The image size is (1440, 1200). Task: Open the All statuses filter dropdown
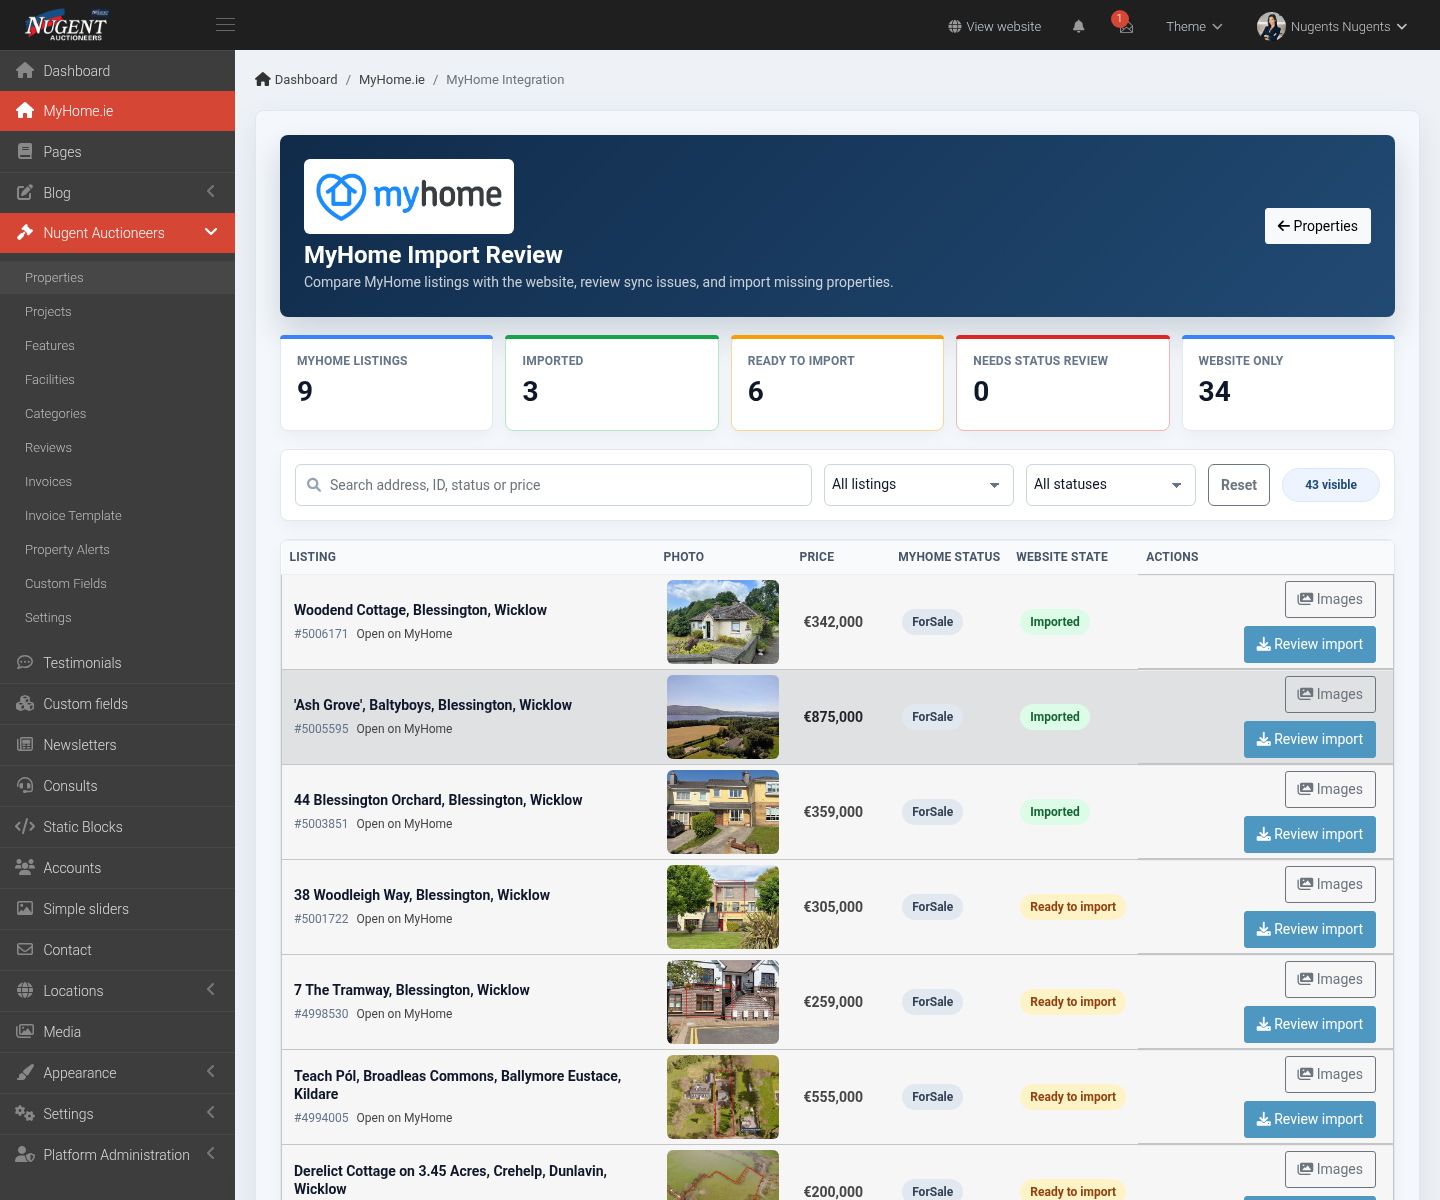click(x=1111, y=485)
